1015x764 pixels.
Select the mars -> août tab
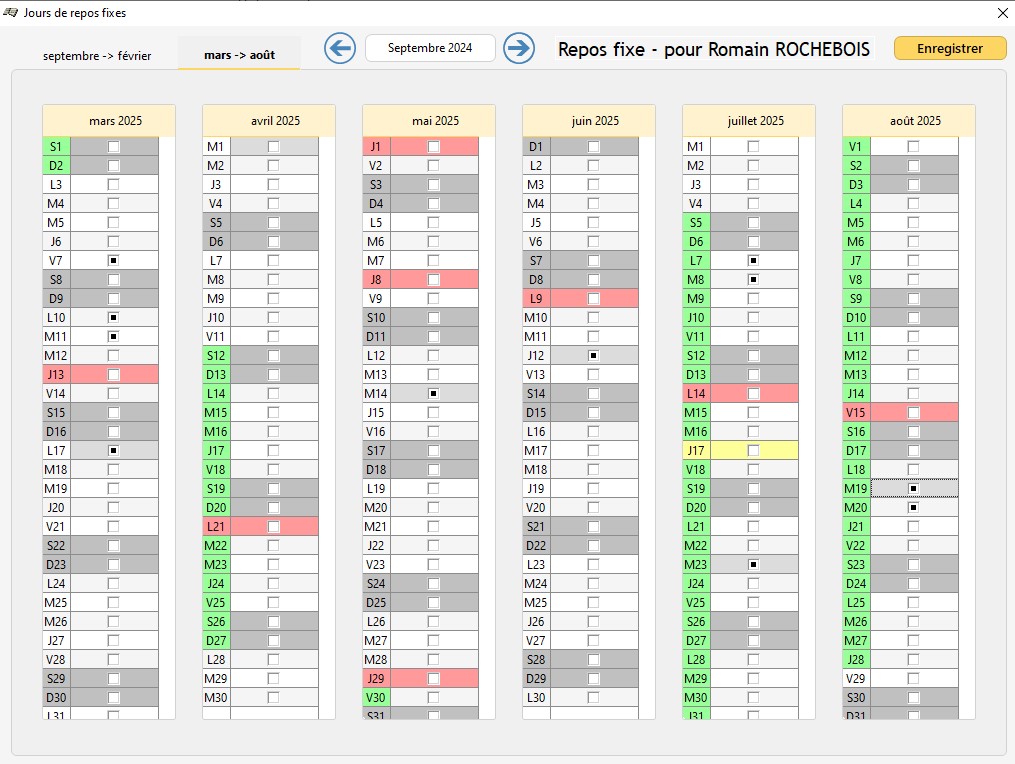(239, 55)
